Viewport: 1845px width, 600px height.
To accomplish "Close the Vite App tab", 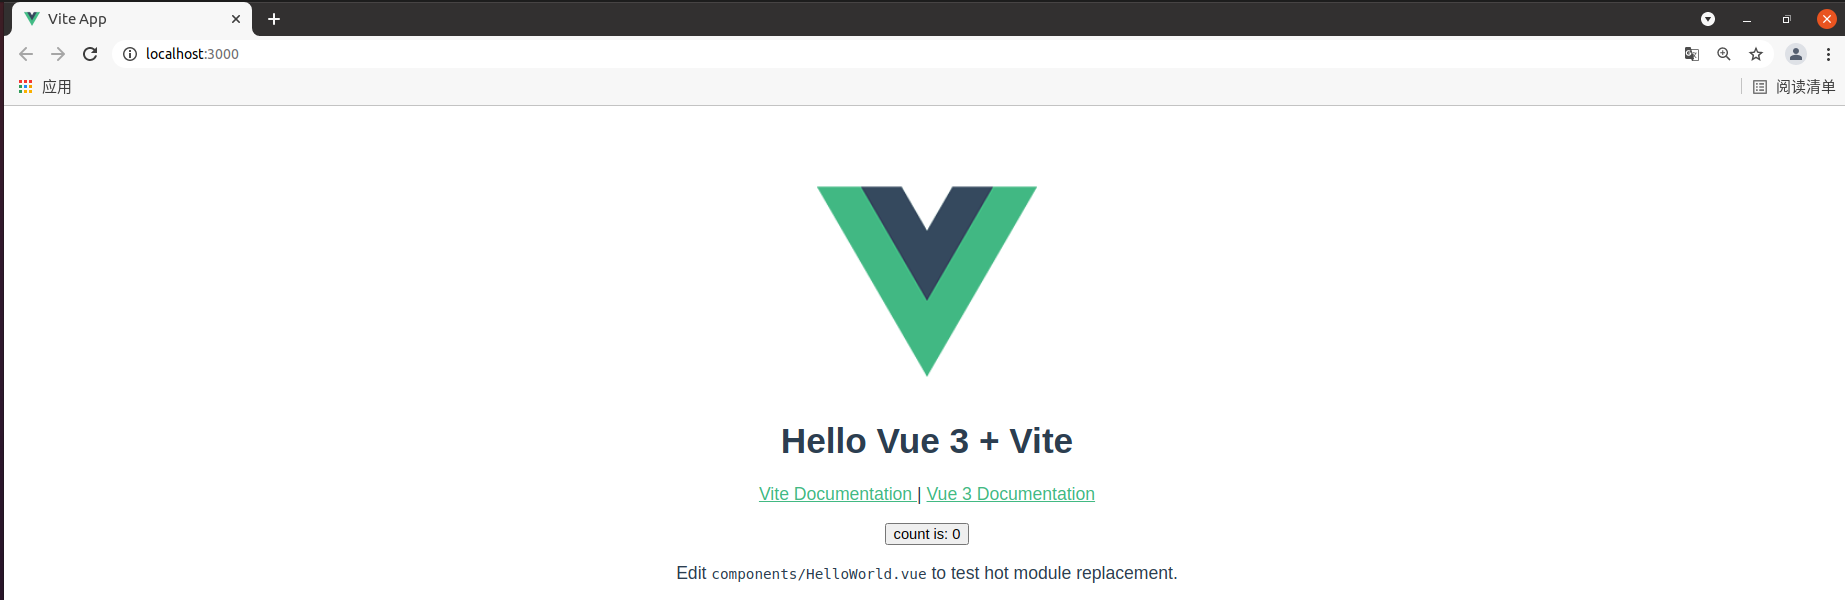I will coord(236,19).
